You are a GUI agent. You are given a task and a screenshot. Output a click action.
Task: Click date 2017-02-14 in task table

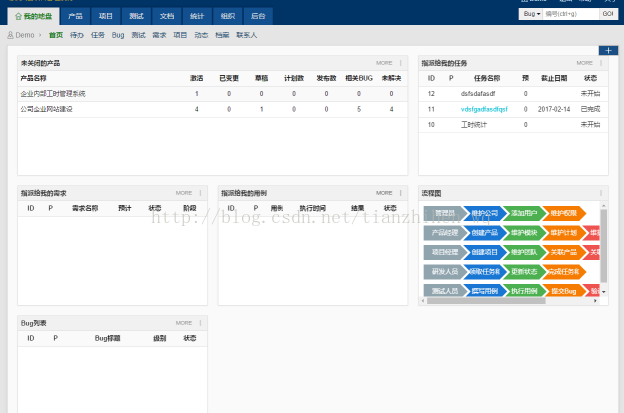coord(554,109)
